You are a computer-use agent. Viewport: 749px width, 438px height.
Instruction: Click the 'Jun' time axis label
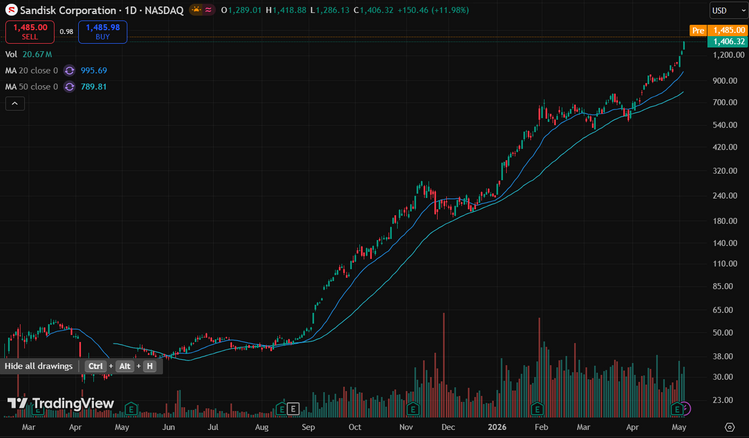point(168,427)
